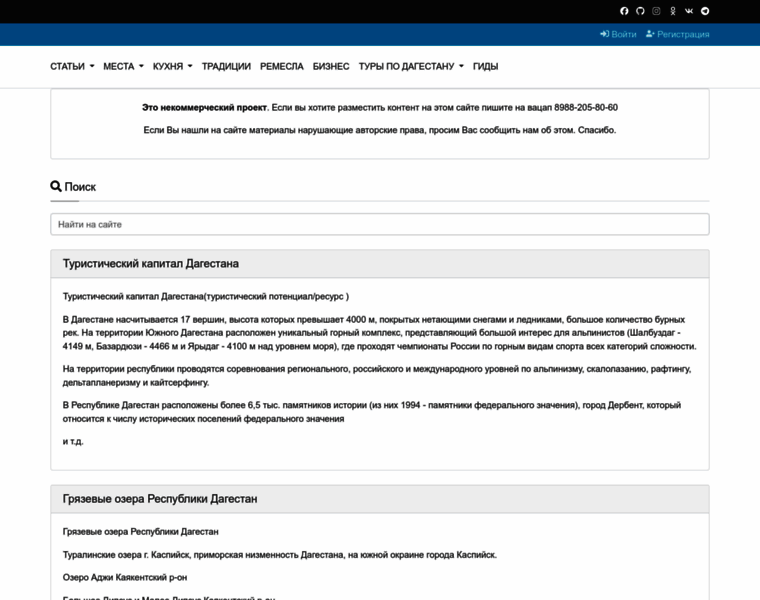Viewport: 760px width, 600px height.
Task: Expand the ТУРЫ ПО ДАГЕСТАНУ dropdown
Action: tap(411, 66)
